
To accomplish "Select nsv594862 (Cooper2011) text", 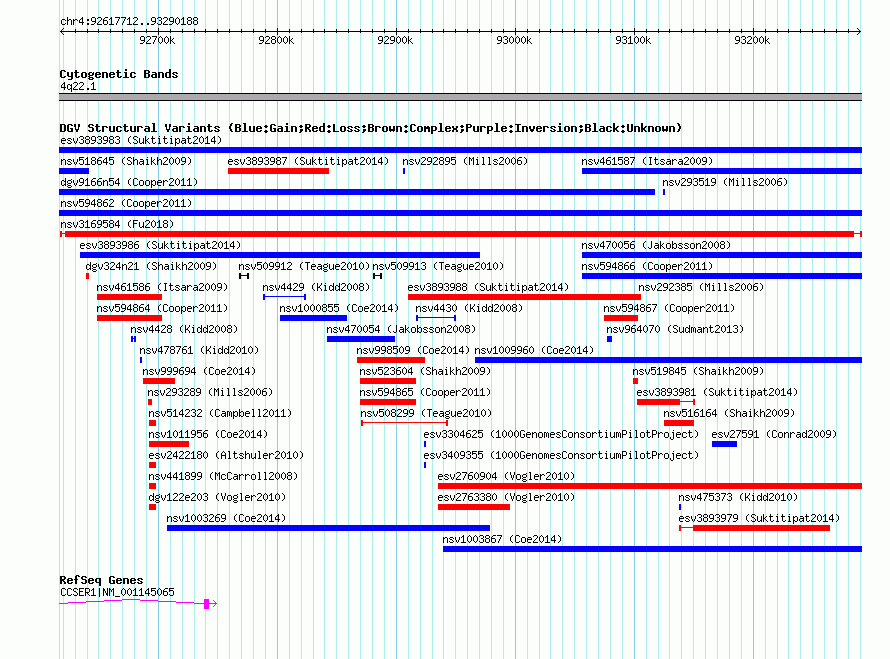I will 126,203.
